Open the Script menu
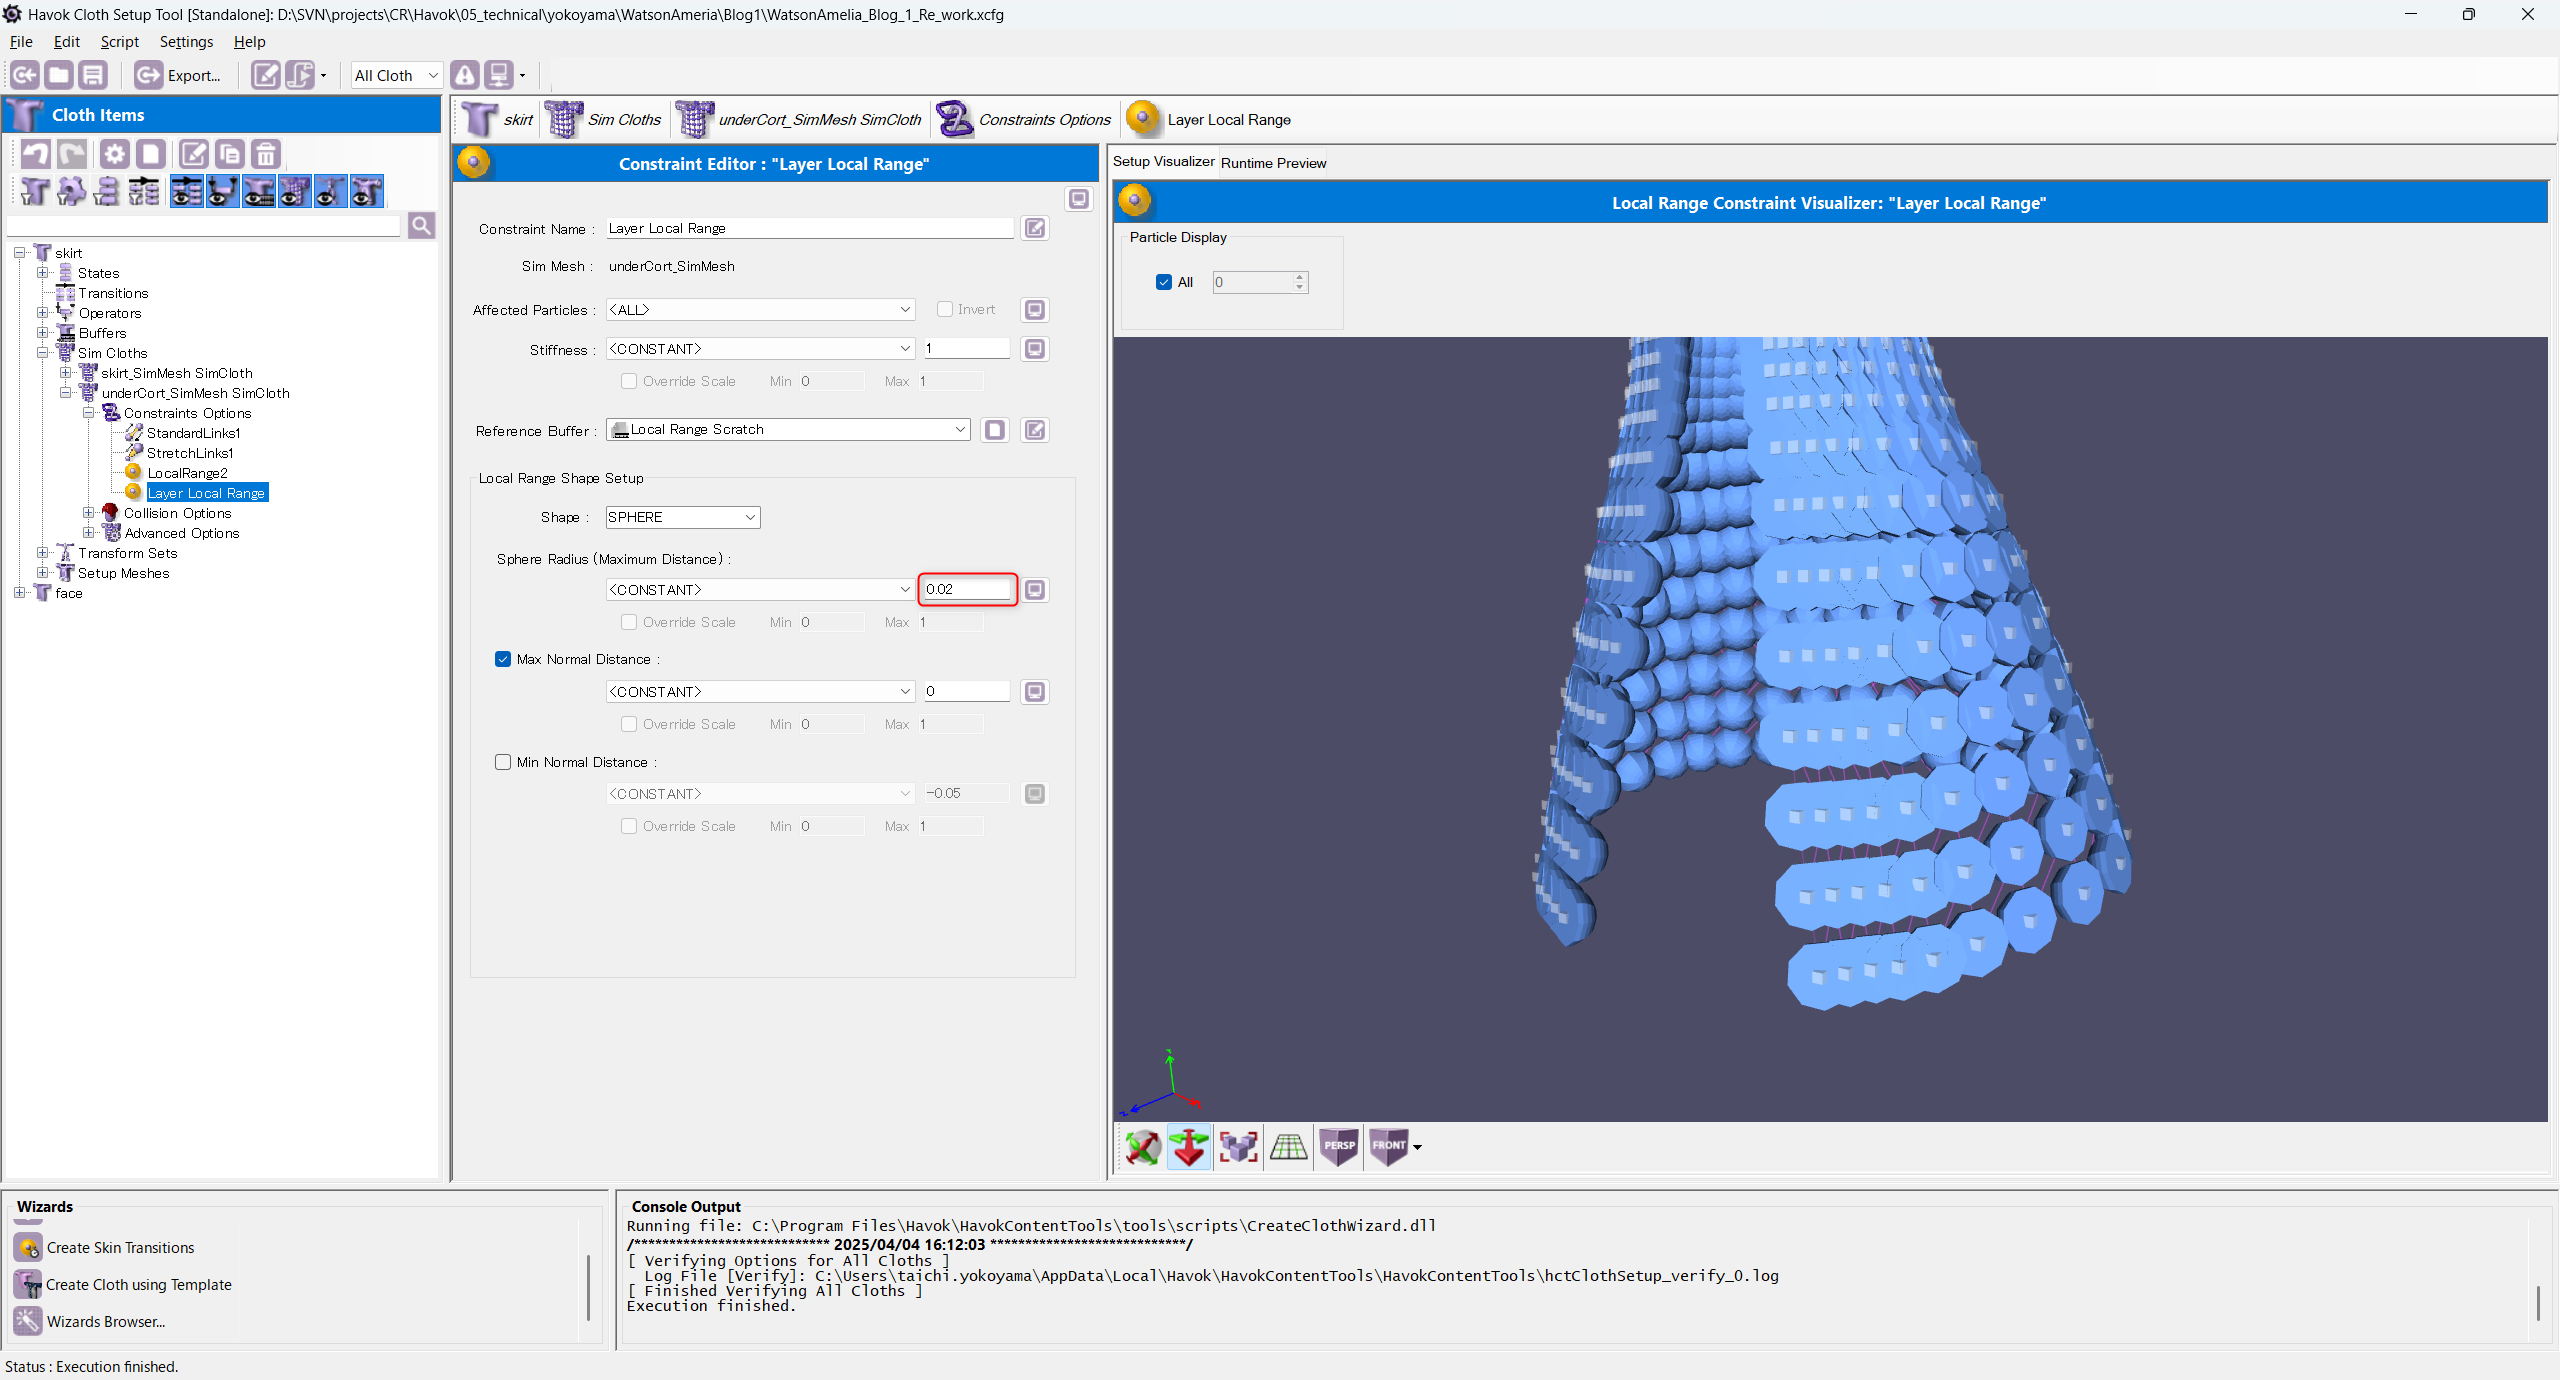The image size is (2560, 1380). point(119,42)
